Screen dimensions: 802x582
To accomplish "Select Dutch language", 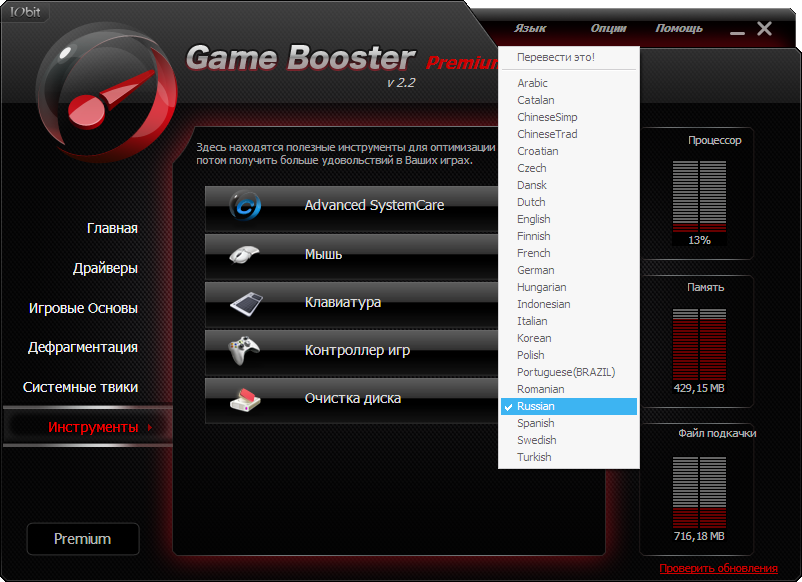I will [569, 202].
